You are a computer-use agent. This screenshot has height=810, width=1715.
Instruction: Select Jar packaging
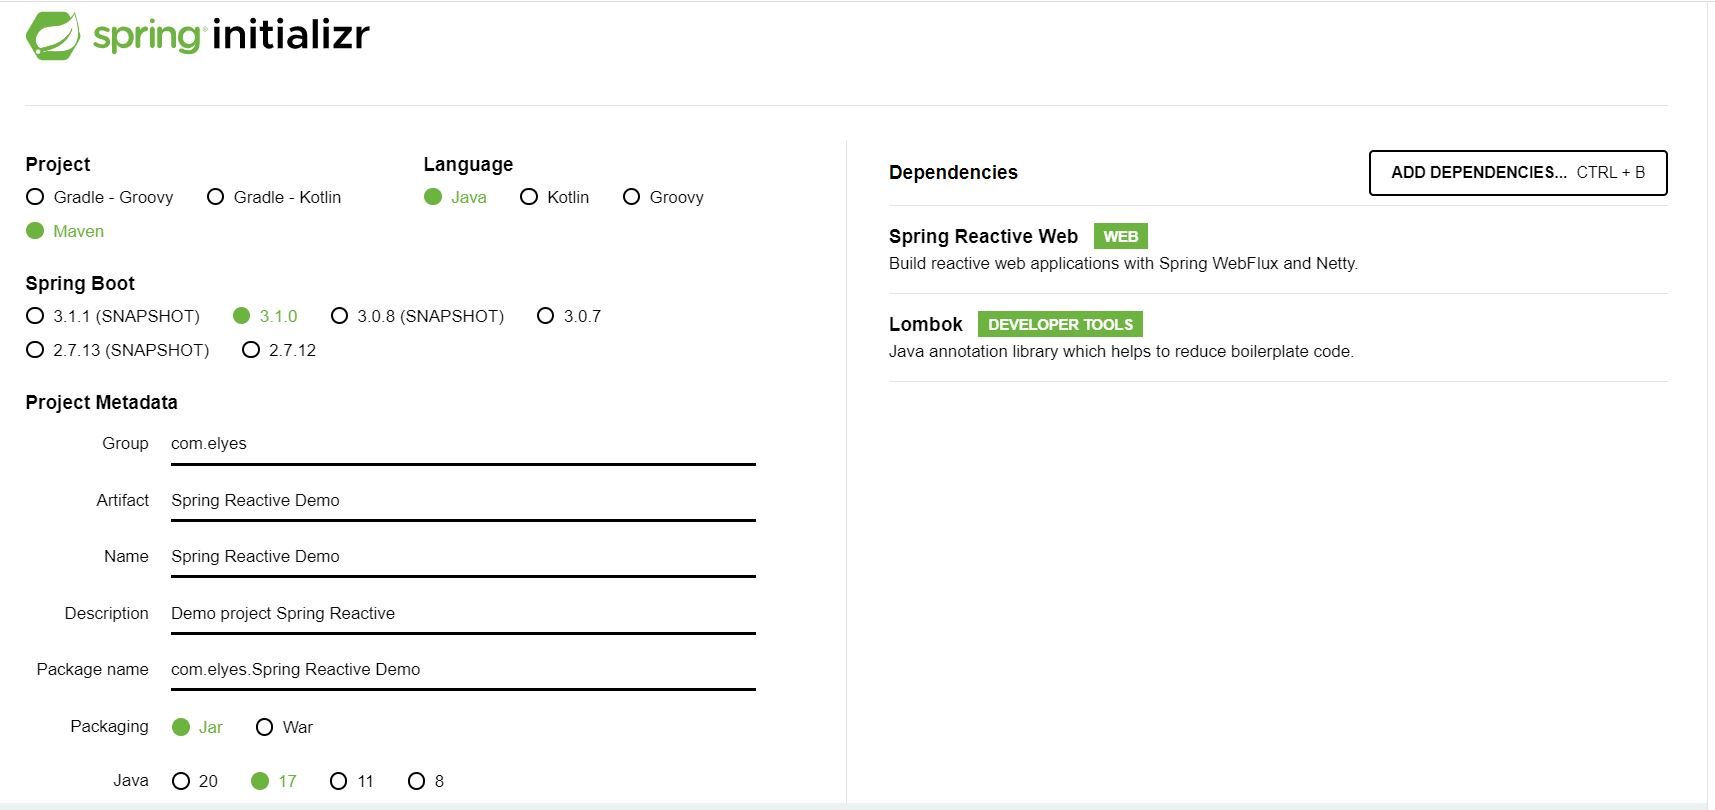197,727
